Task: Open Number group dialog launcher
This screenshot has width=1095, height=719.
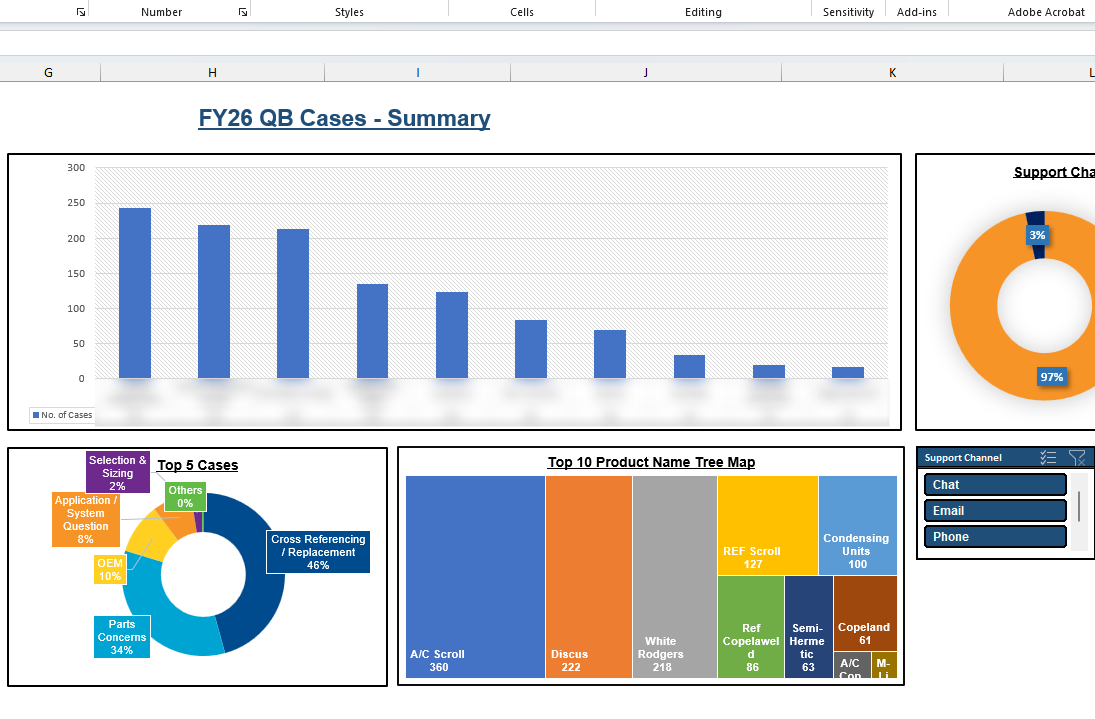Action: click(242, 12)
